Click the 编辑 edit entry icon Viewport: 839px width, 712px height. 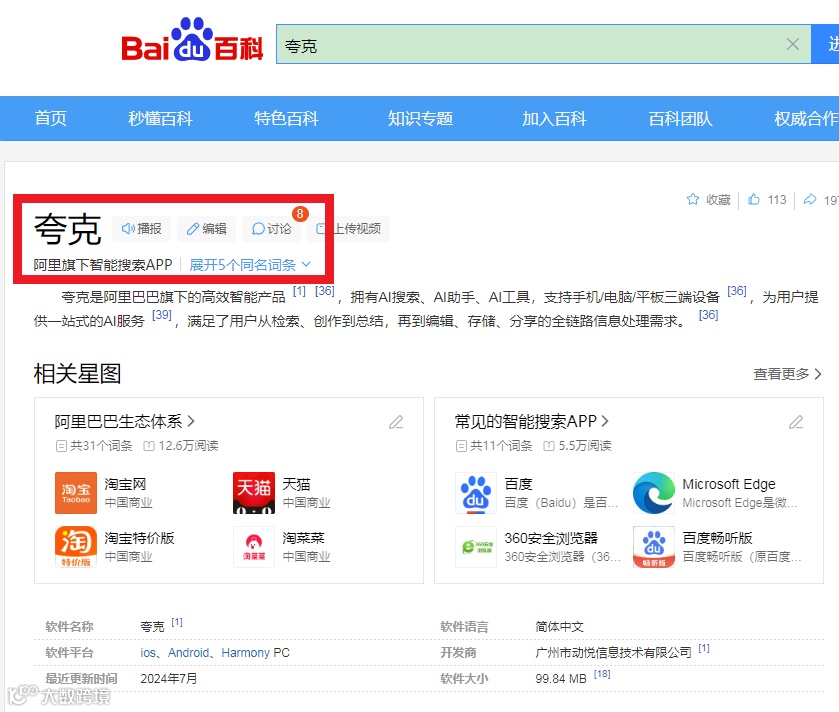206,229
